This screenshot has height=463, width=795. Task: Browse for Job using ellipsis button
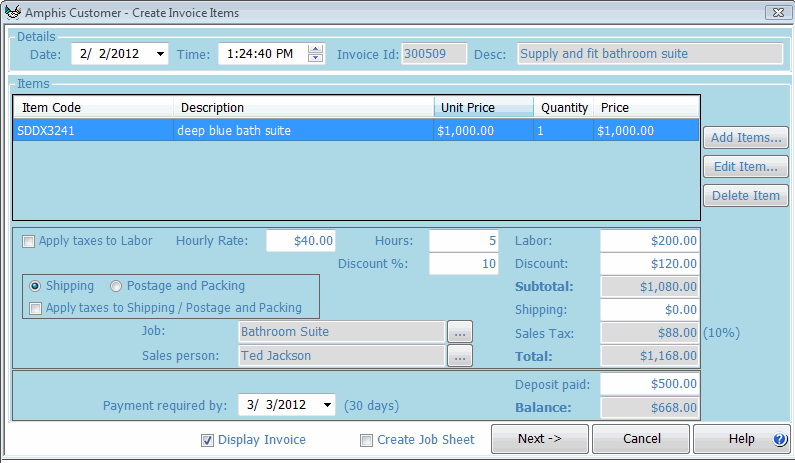point(459,332)
